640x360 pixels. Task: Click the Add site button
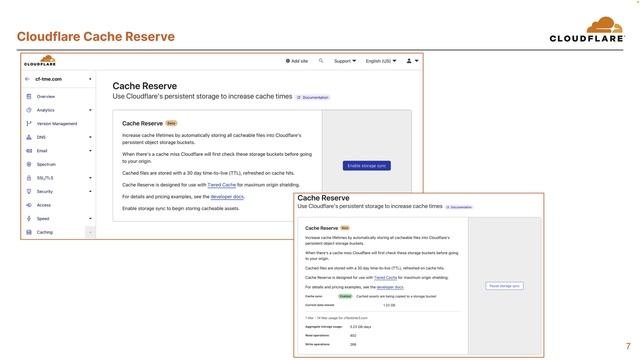tap(297, 61)
